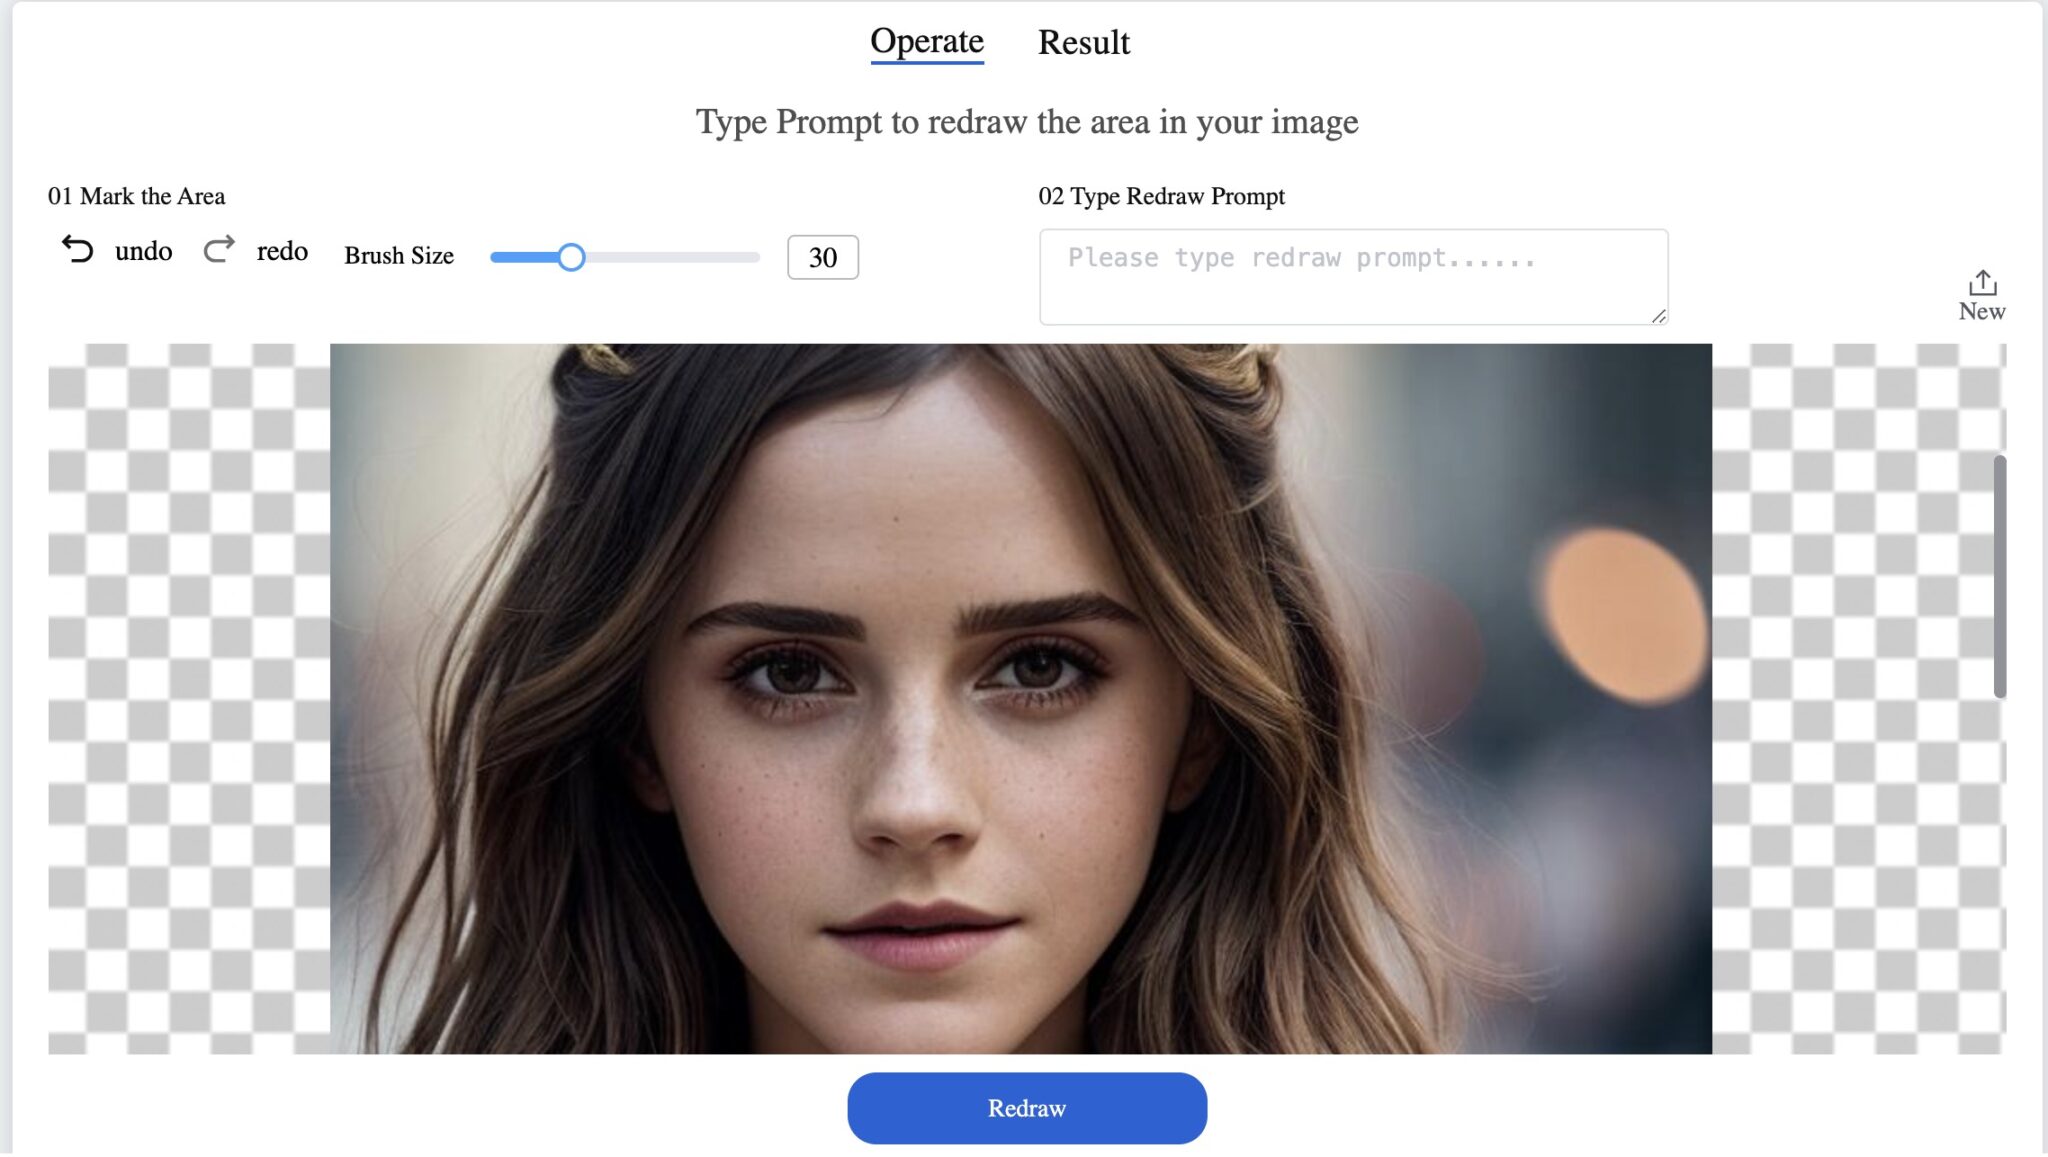Click the brush size slider handle
Image resolution: width=2048 pixels, height=1157 pixels.
[x=573, y=258]
